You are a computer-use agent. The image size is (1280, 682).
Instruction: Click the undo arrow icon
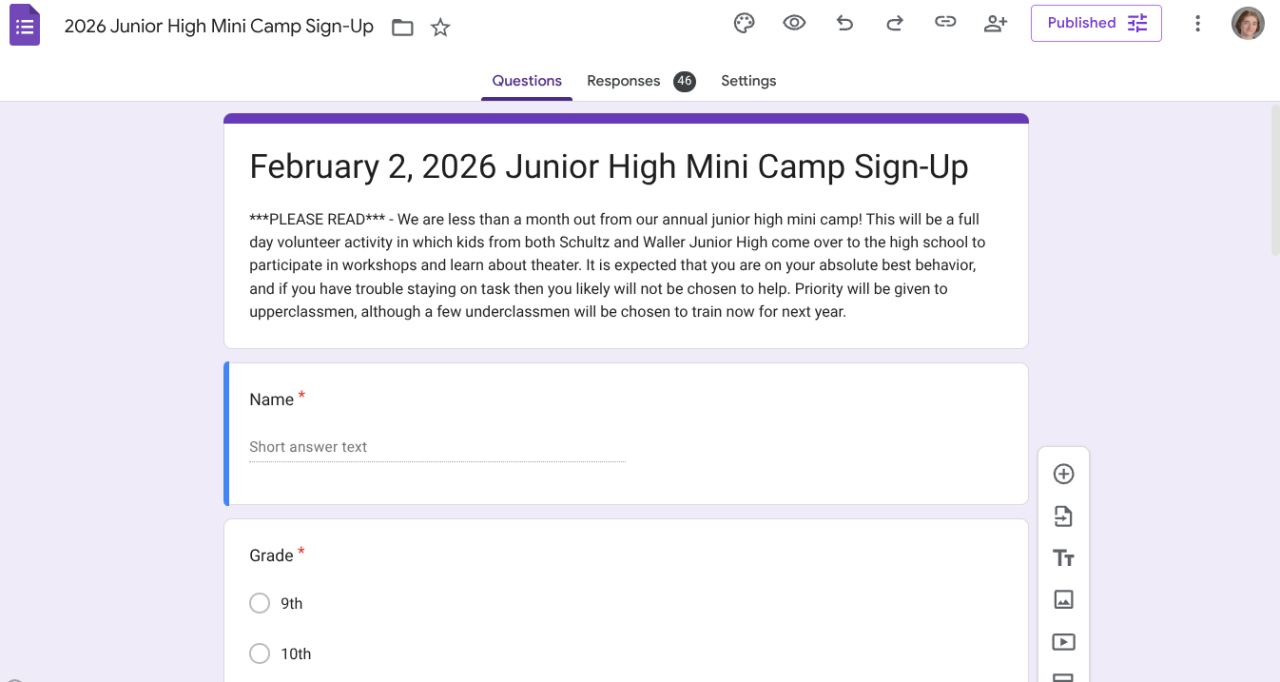[845, 23]
